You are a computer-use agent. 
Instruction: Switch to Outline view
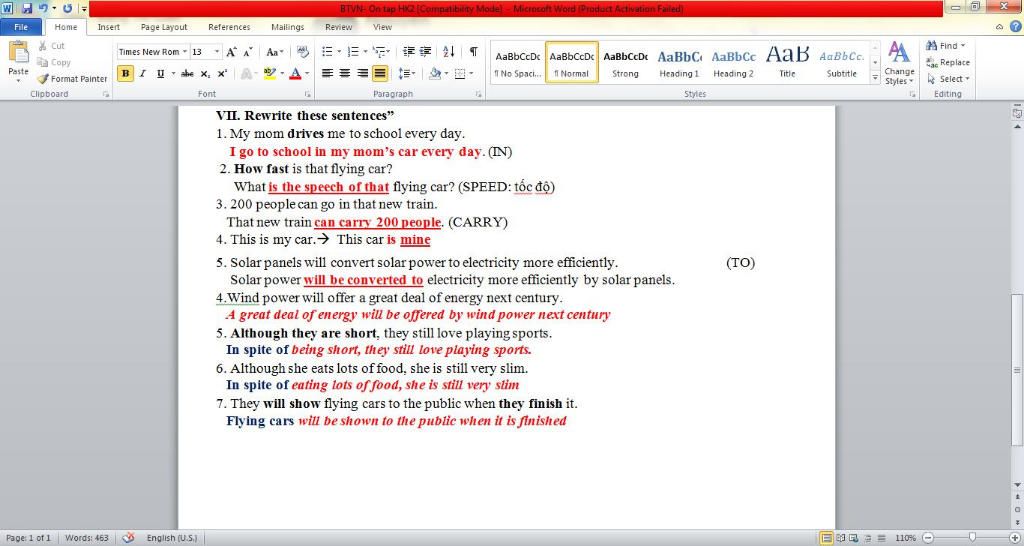(866, 538)
